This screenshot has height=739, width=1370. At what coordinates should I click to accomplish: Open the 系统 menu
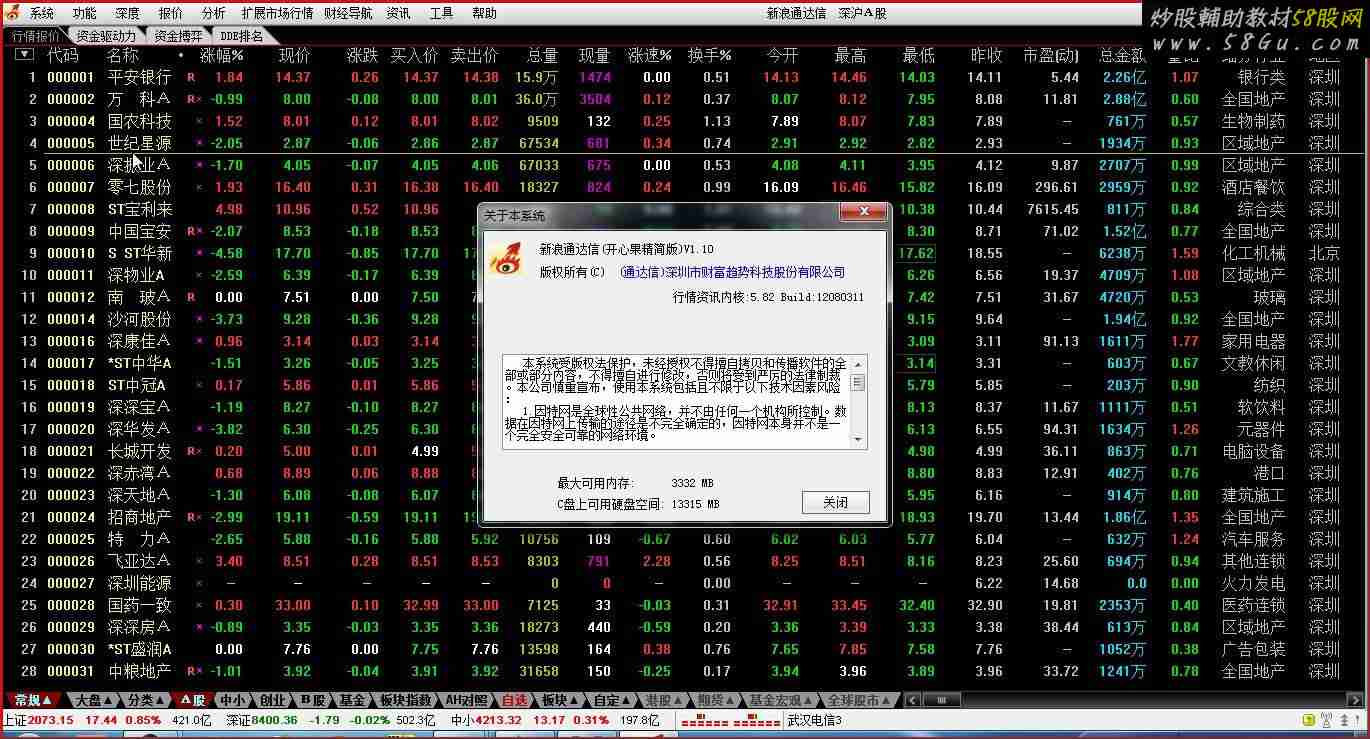[42, 13]
